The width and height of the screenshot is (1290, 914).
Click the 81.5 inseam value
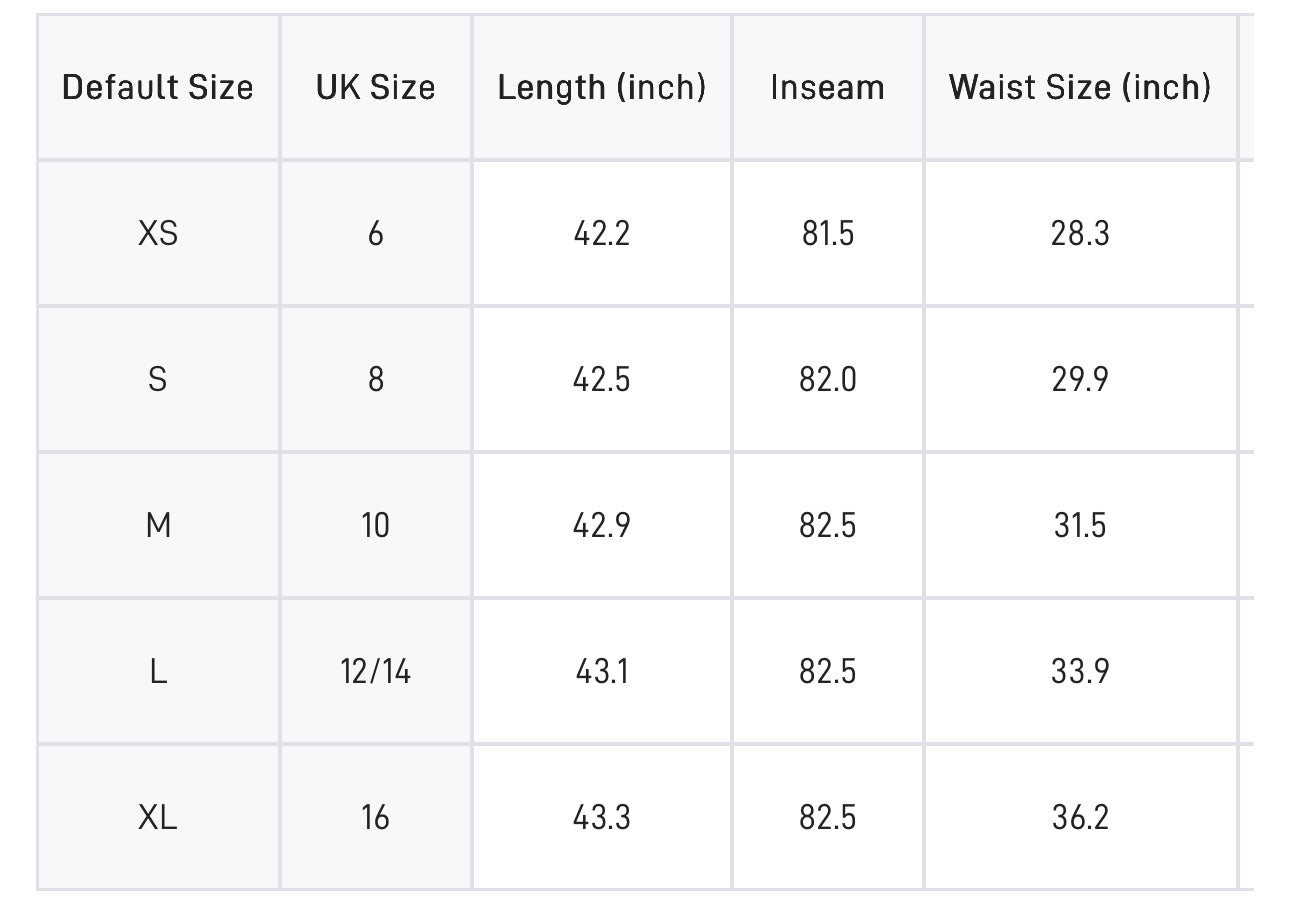[x=827, y=234]
